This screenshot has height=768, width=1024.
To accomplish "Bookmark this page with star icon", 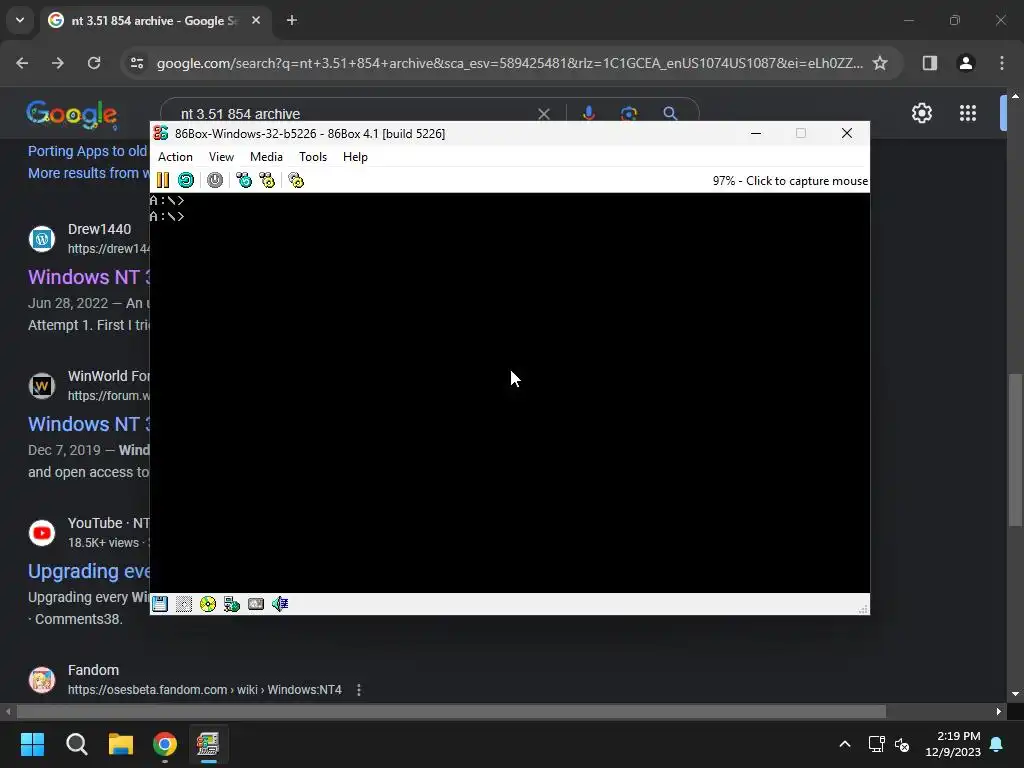I will point(880,63).
